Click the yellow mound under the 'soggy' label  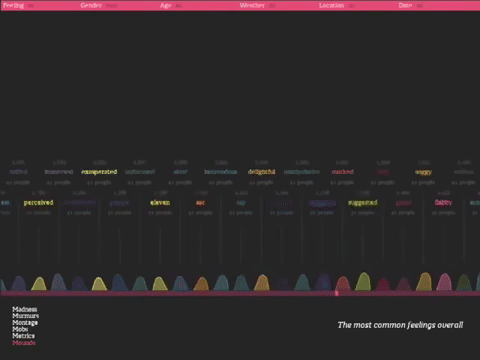(424, 282)
